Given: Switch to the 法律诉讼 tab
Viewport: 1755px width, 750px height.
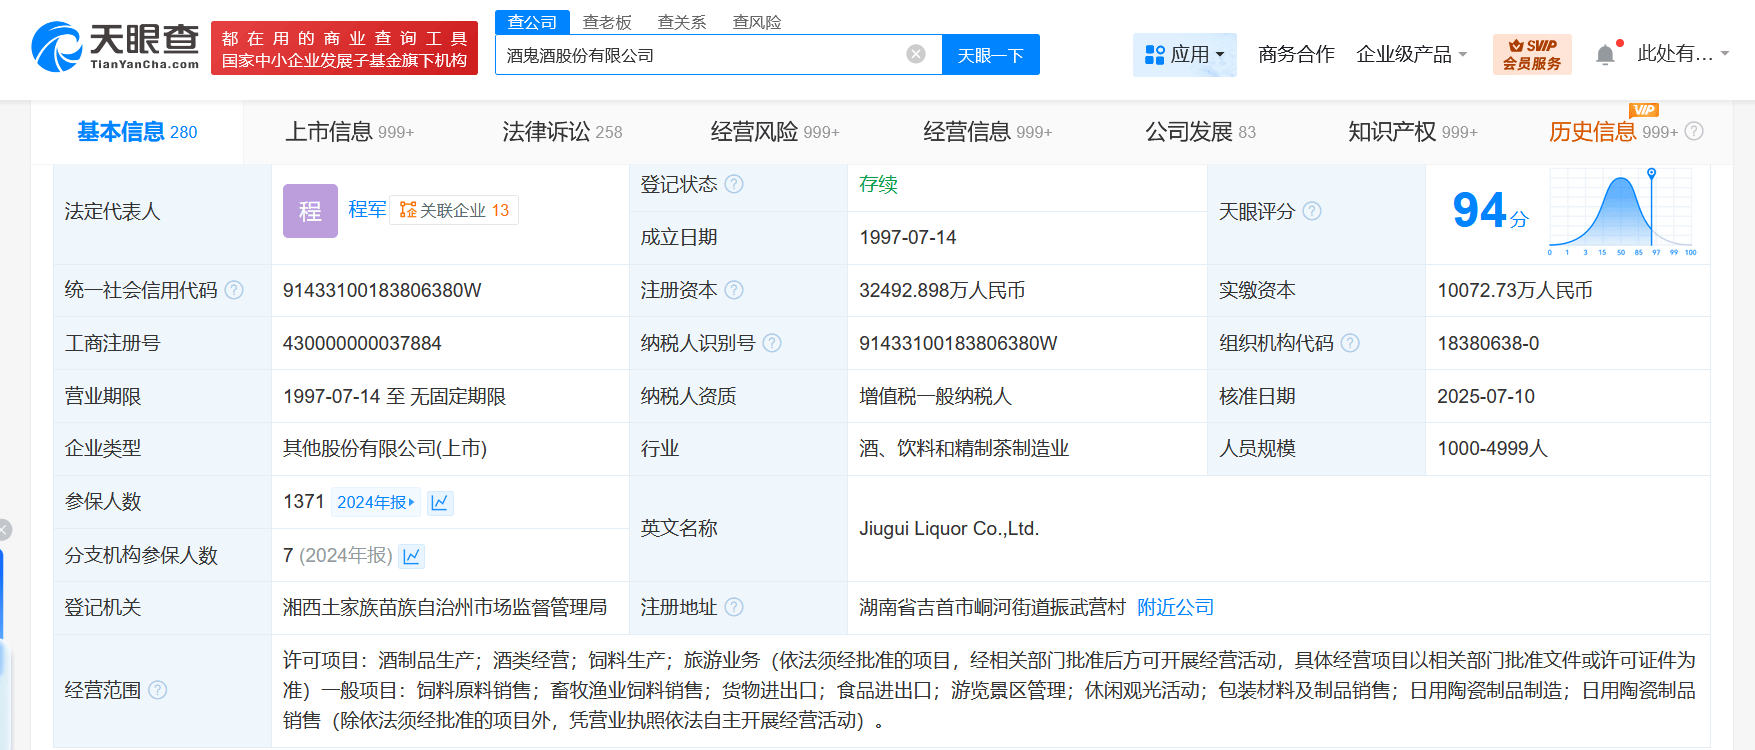Looking at the screenshot, I should (x=561, y=132).
